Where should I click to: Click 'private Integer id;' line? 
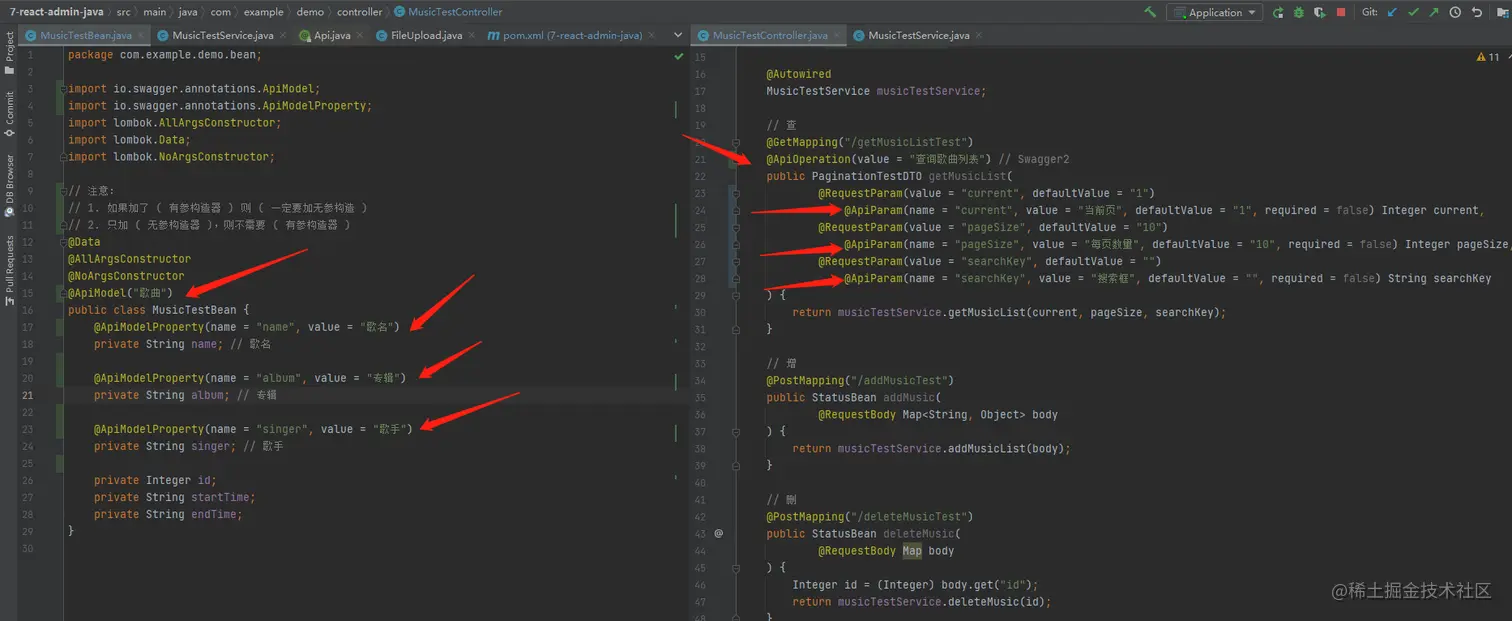[x=155, y=480]
